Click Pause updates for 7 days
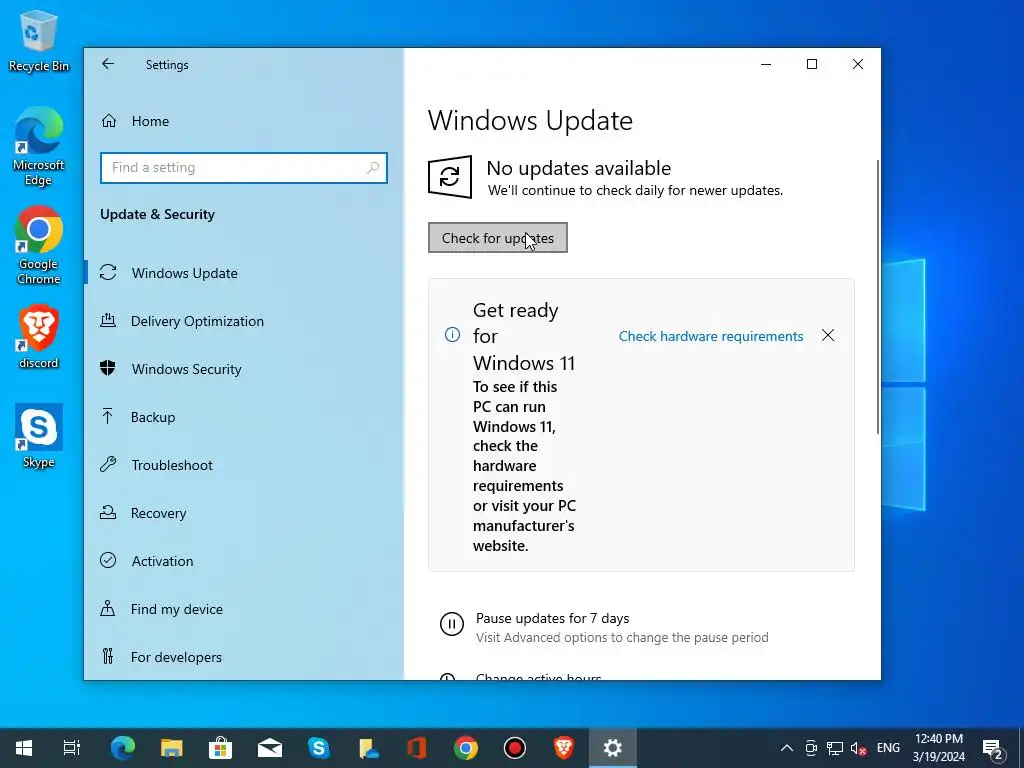This screenshot has height=768, width=1024. pyautogui.click(x=552, y=618)
